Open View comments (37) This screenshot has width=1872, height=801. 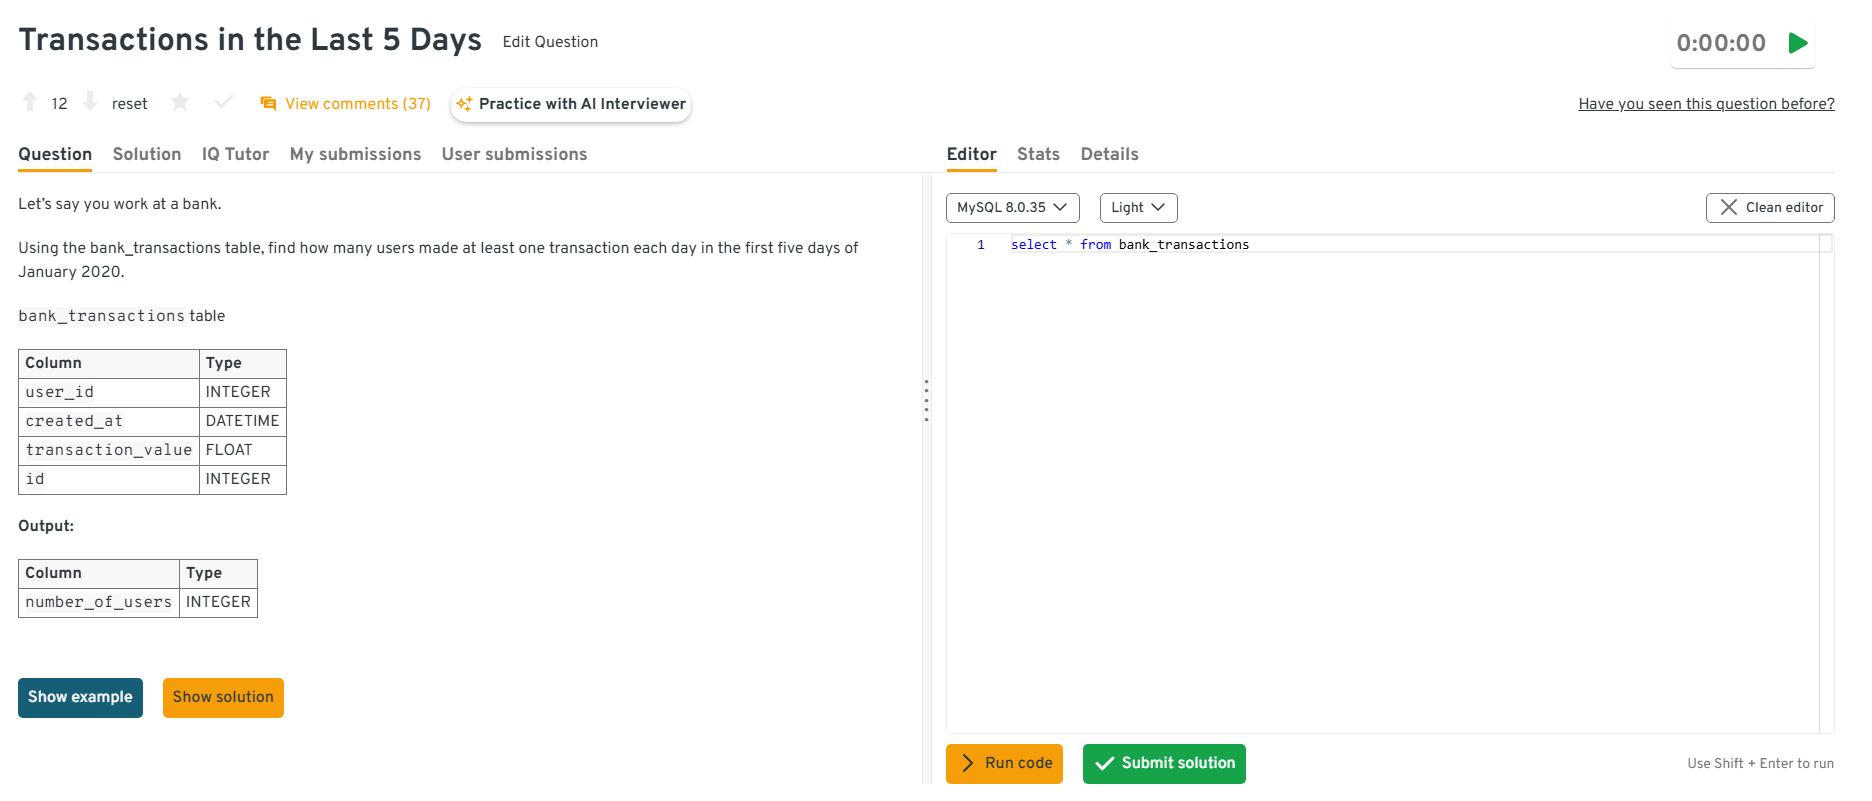tap(345, 104)
